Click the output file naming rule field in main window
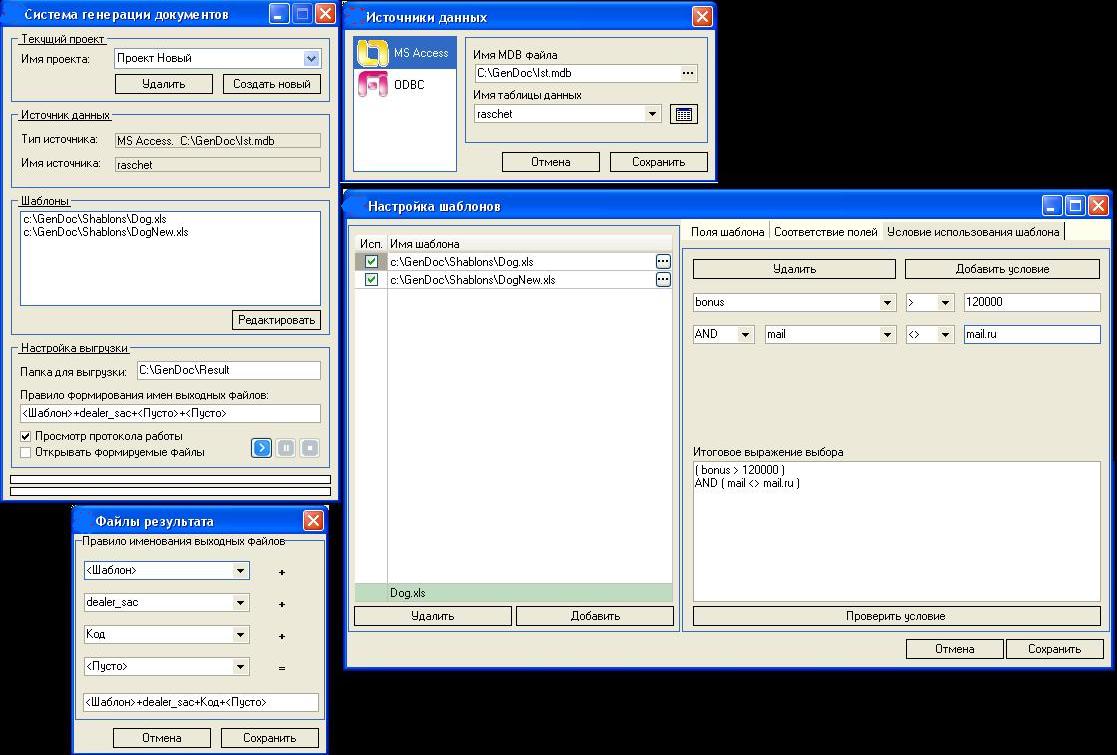The height and width of the screenshot is (755, 1117). pyautogui.click(x=170, y=413)
